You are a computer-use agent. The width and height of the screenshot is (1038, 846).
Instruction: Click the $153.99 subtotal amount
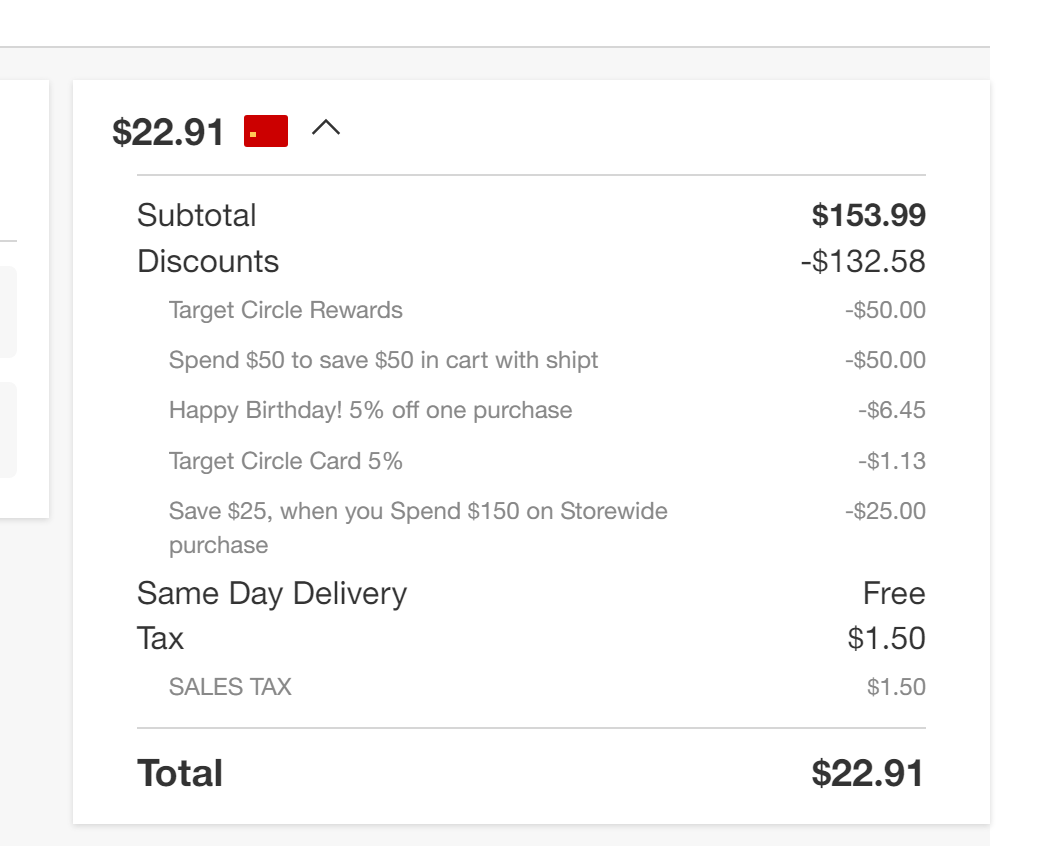click(x=868, y=215)
